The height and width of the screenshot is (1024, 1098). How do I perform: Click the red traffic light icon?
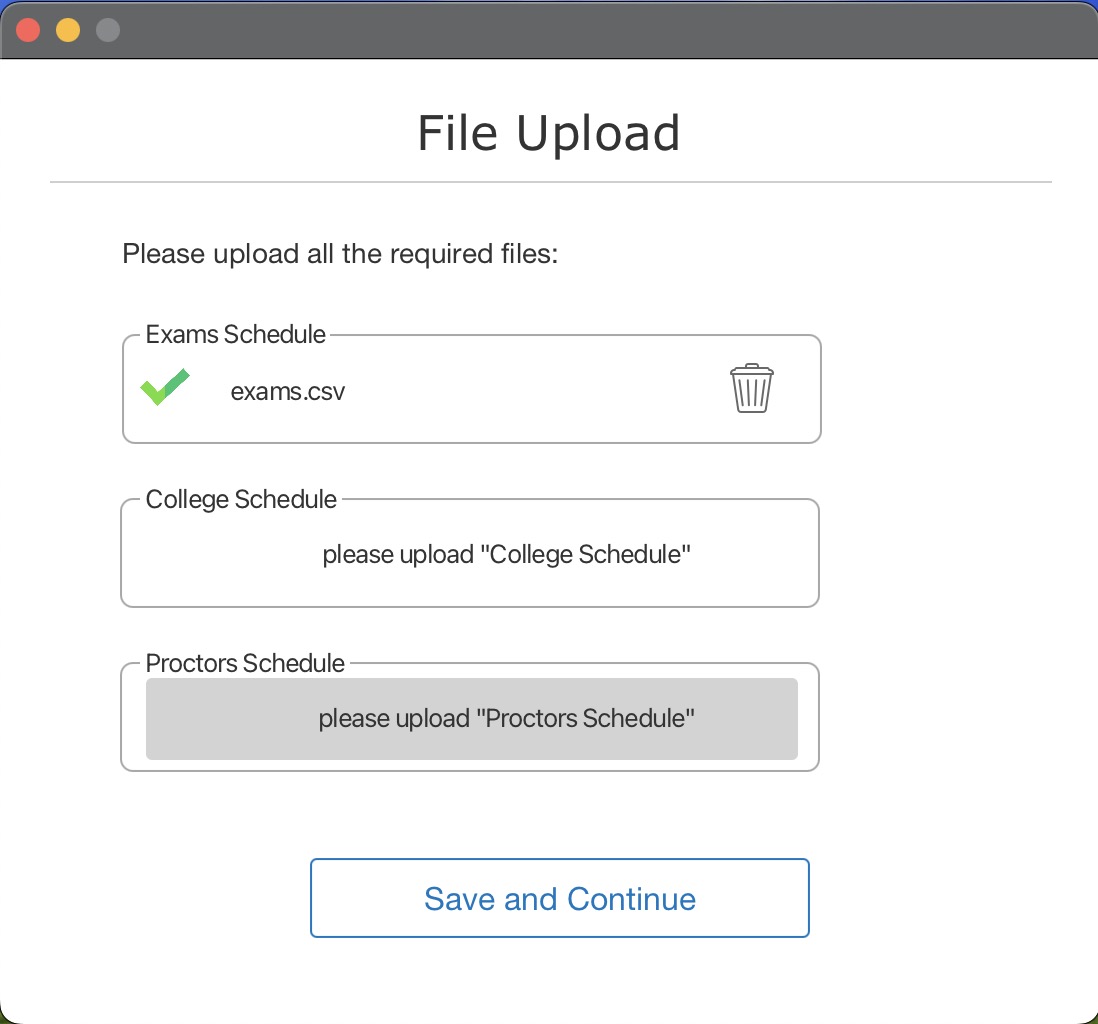coord(28,29)
